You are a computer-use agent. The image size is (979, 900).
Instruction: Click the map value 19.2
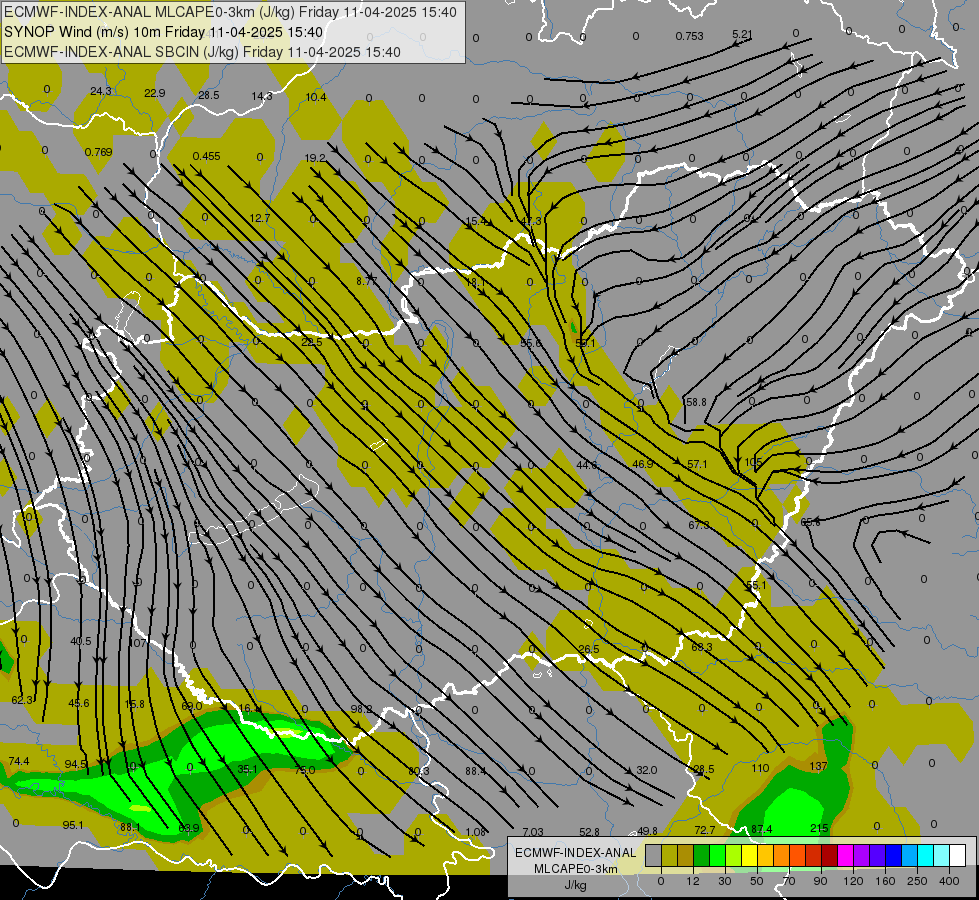point(315,158)
